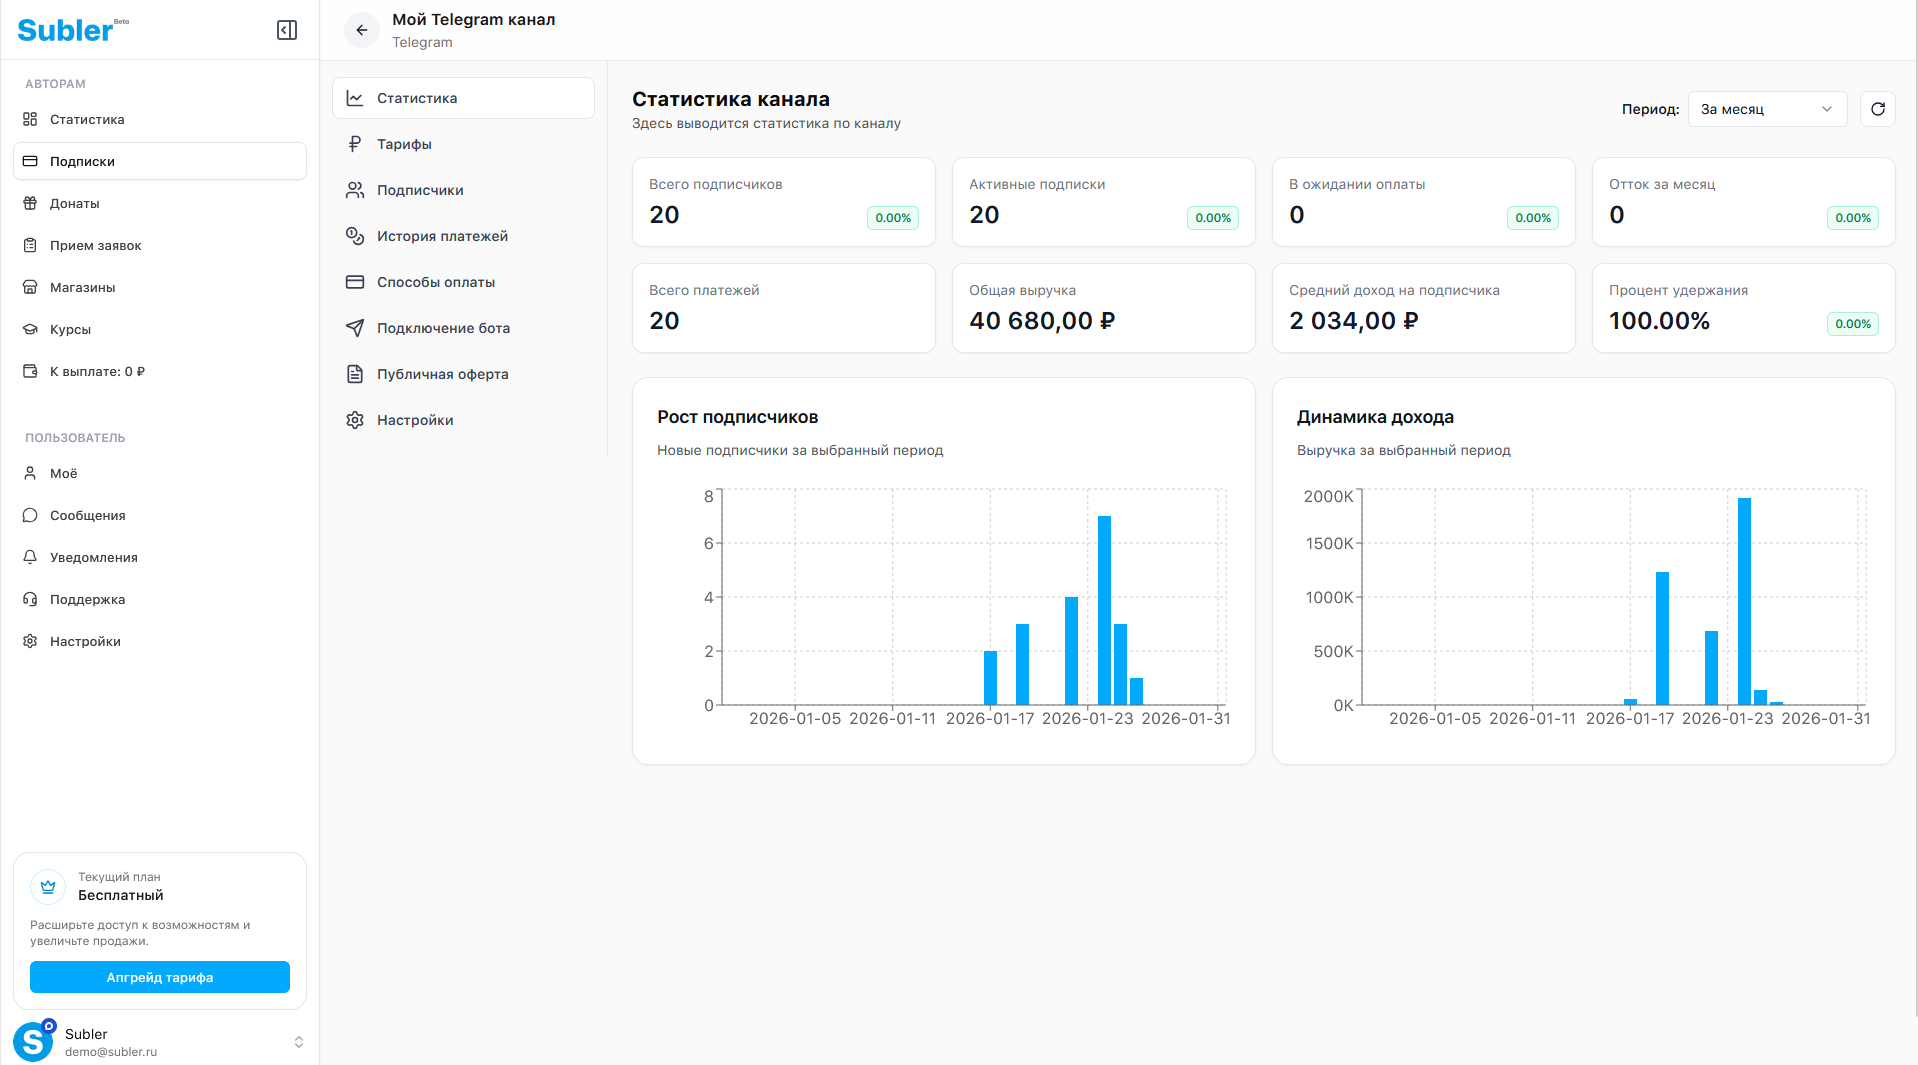Expand the Subler account switcher chevron
This screenshot has width=1918, height=1065.
point(298,1042)
